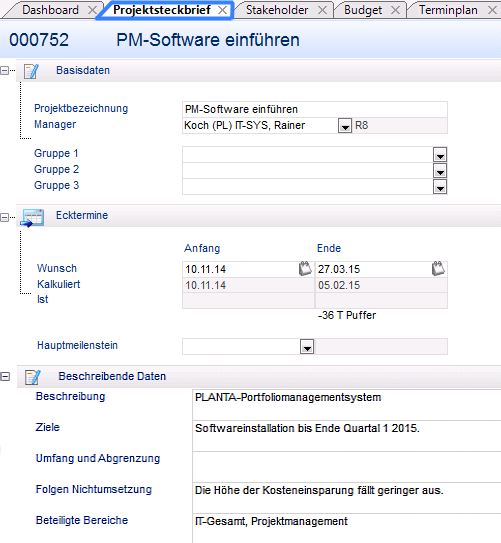Click the Projektbezeichnung input field
The height and width of the screenshot is (543, 501).
315,109
